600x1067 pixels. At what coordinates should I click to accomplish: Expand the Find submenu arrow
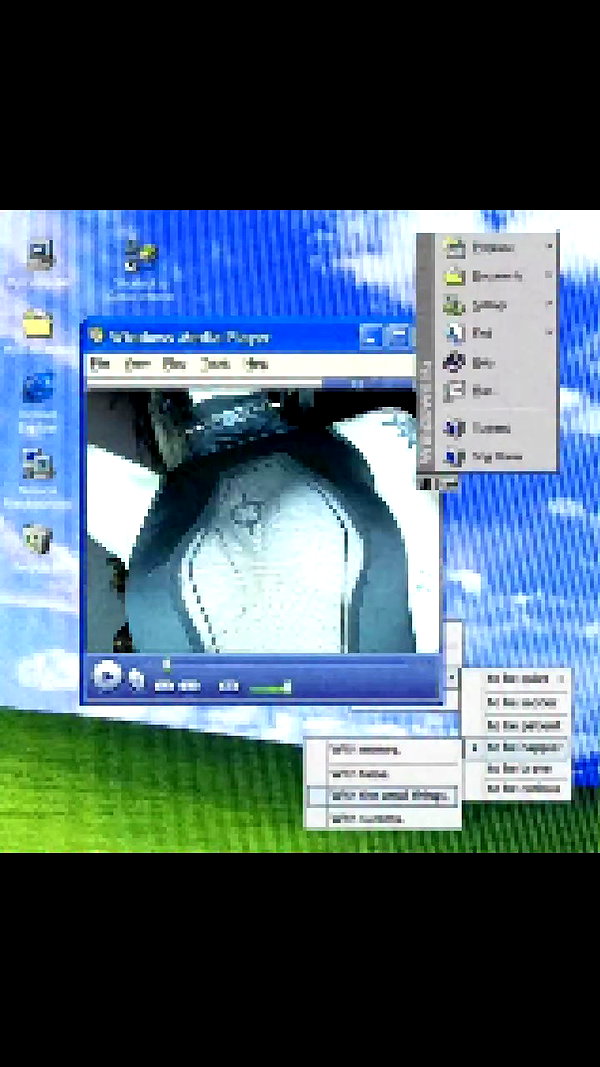(548, 332)
